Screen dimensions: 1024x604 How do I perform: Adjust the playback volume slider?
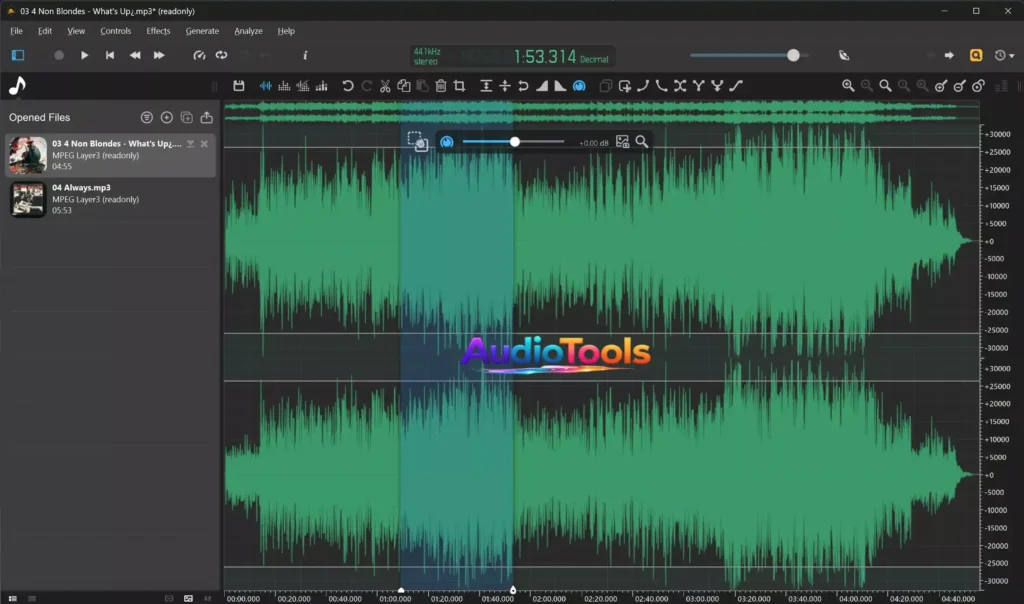pyautogui.click(x=793, y=55)
